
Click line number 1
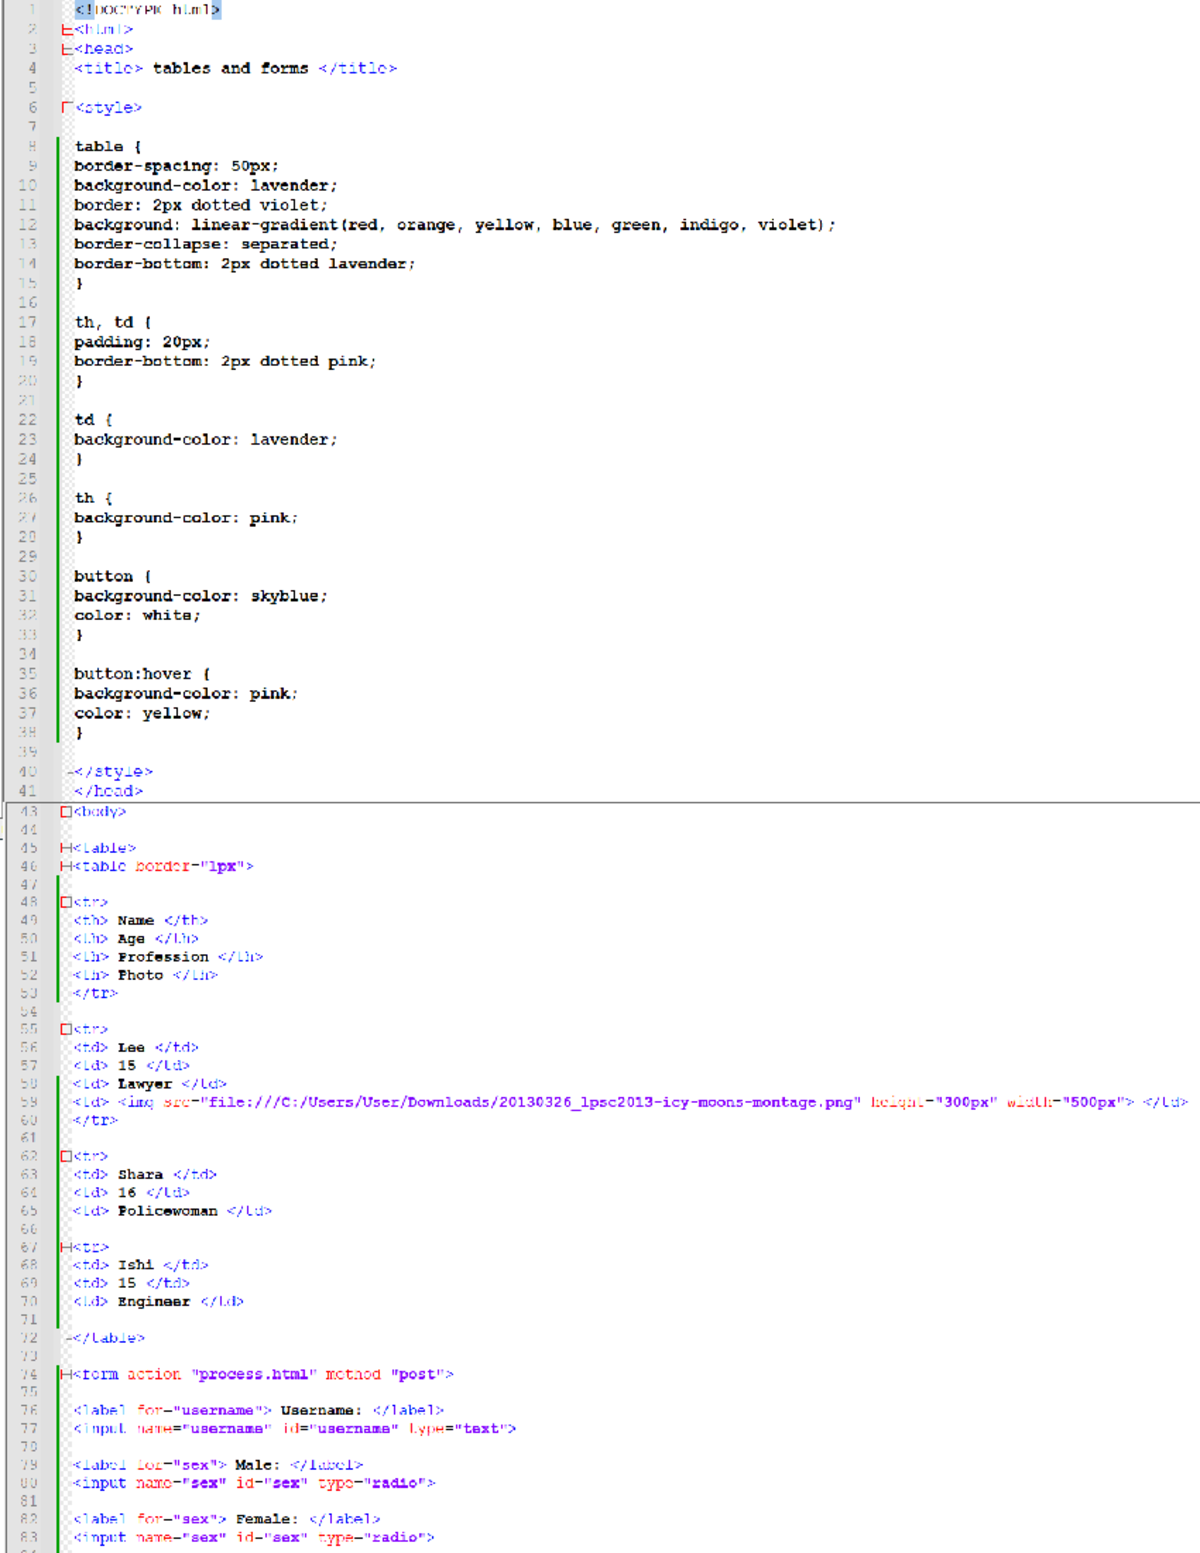click(x=29, y=10)
